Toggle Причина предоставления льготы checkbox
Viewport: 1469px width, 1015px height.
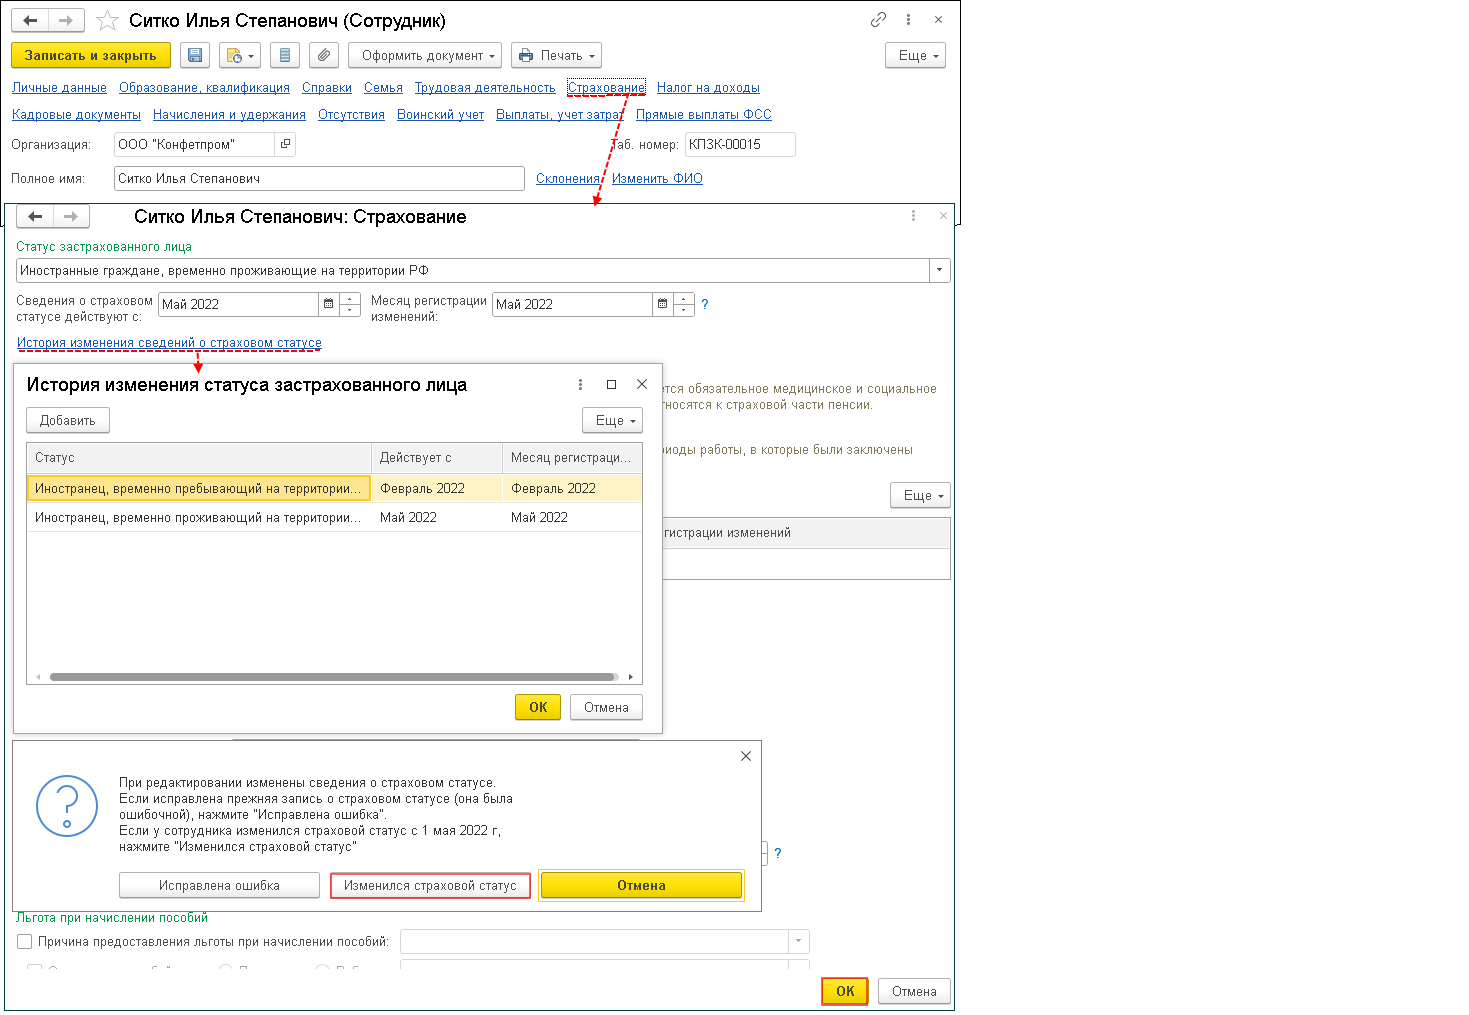click(25, 941)
